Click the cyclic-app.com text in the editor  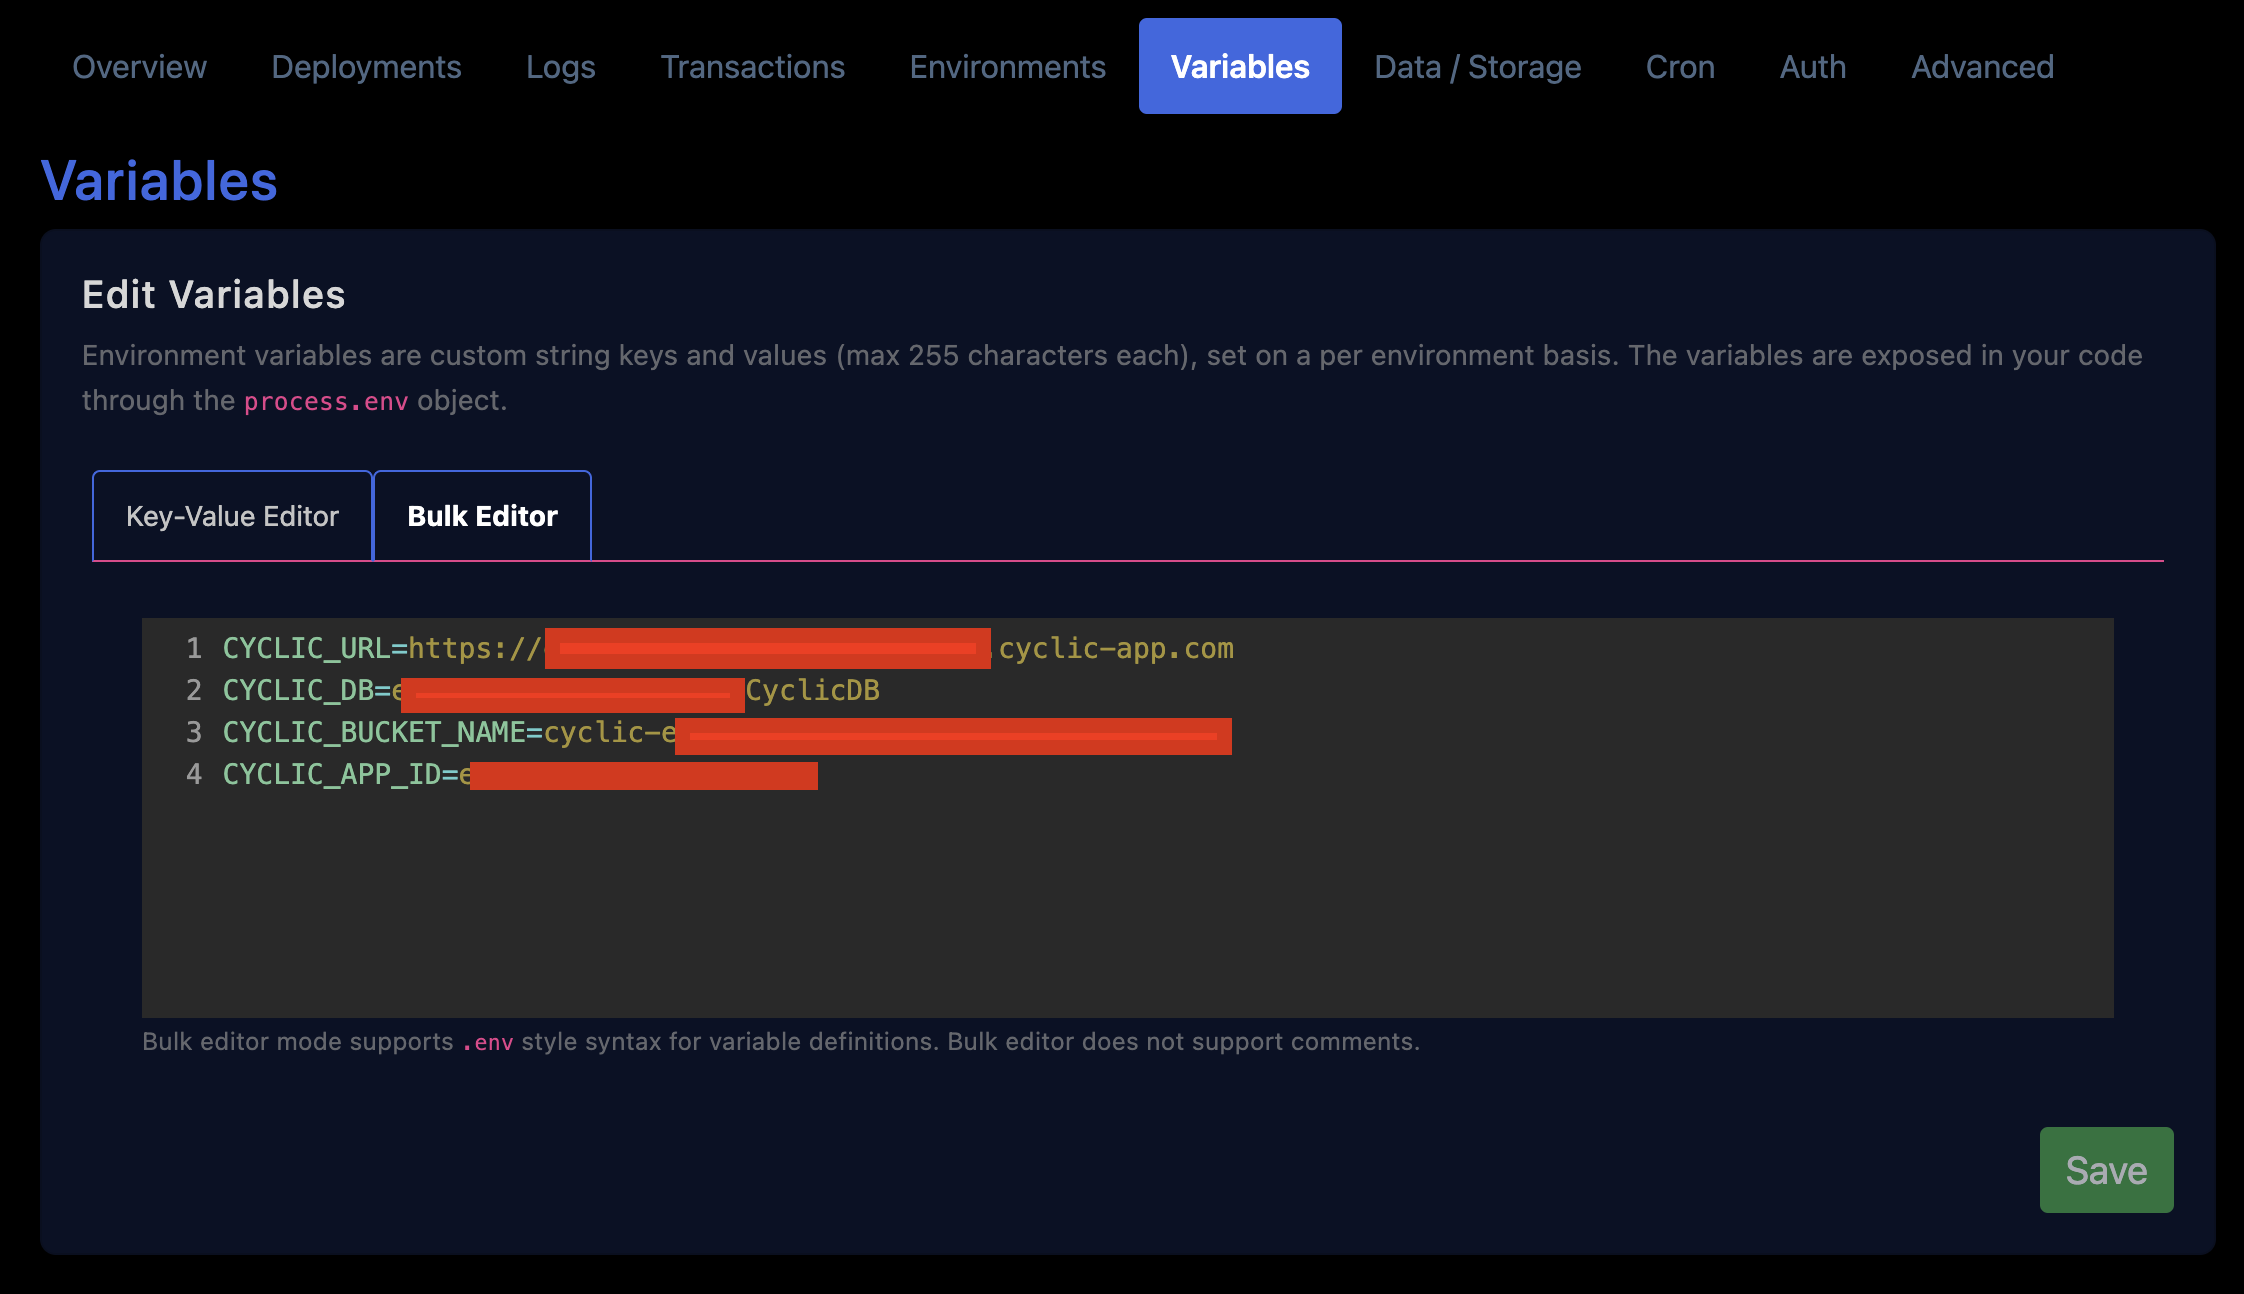click(x=1116, y=649)
